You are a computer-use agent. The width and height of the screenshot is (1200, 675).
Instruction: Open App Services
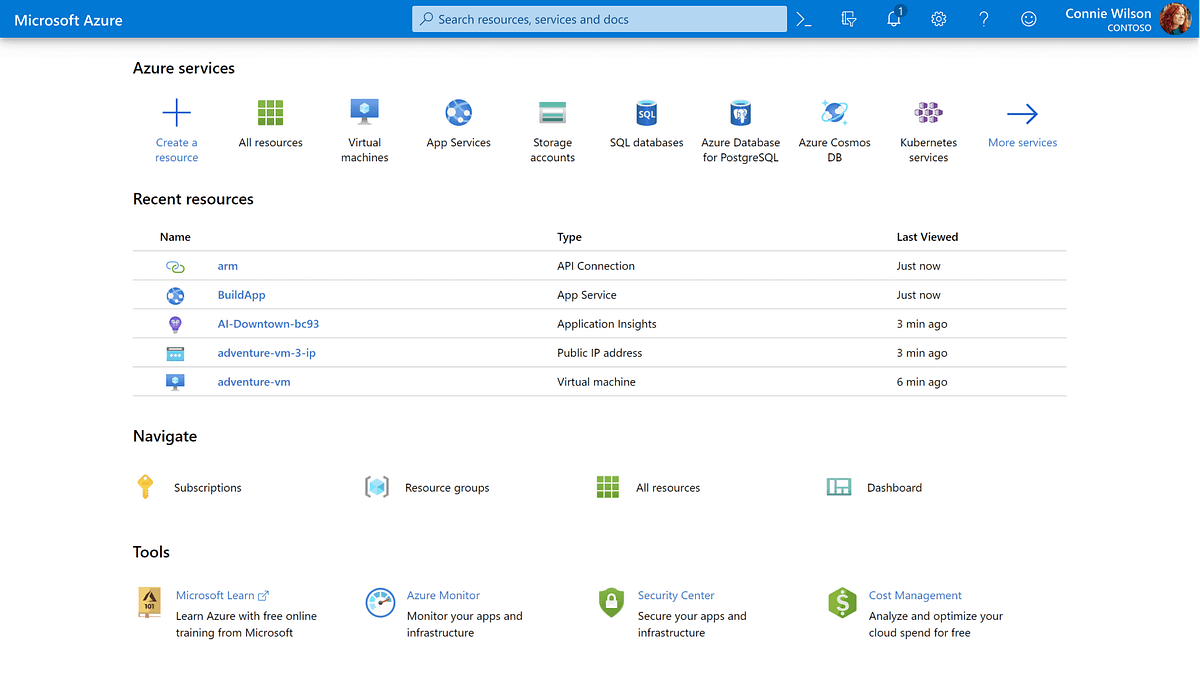pyautogui.click(x=458, y=120)
